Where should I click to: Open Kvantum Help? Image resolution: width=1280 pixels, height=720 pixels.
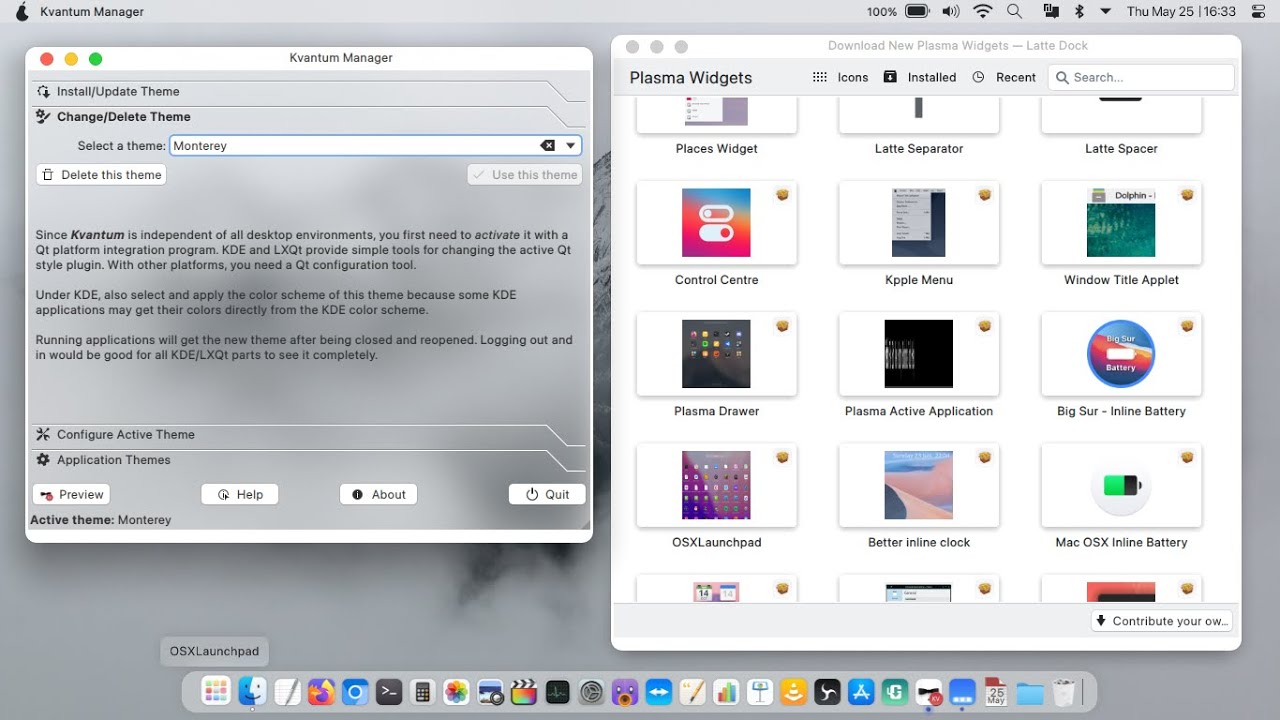pyautogui.click(x=240, y=494)
